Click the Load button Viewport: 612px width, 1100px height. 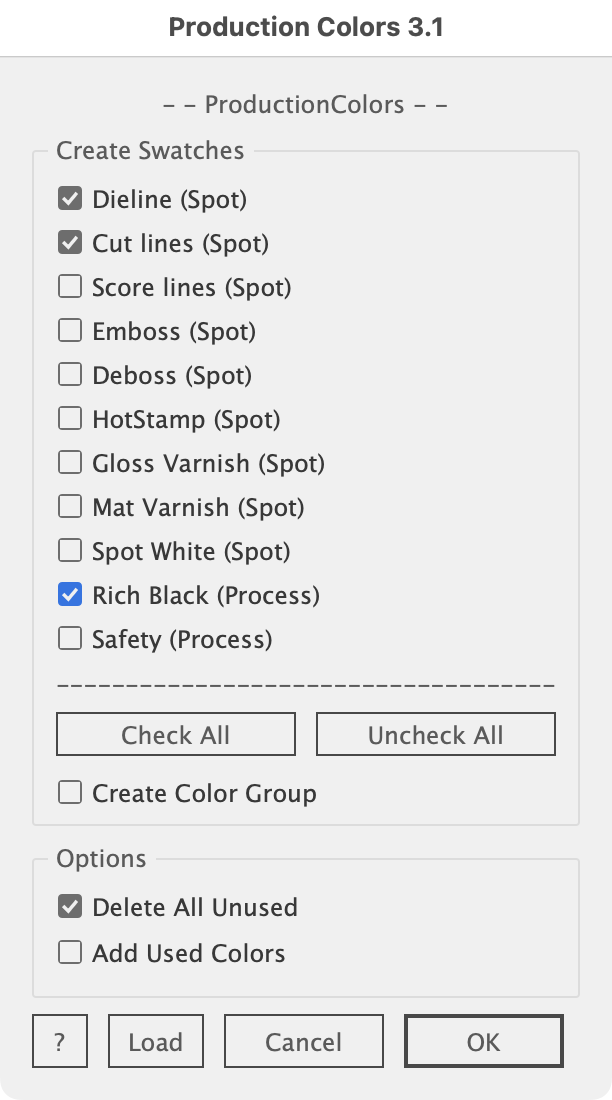[x=155, y=1042]
